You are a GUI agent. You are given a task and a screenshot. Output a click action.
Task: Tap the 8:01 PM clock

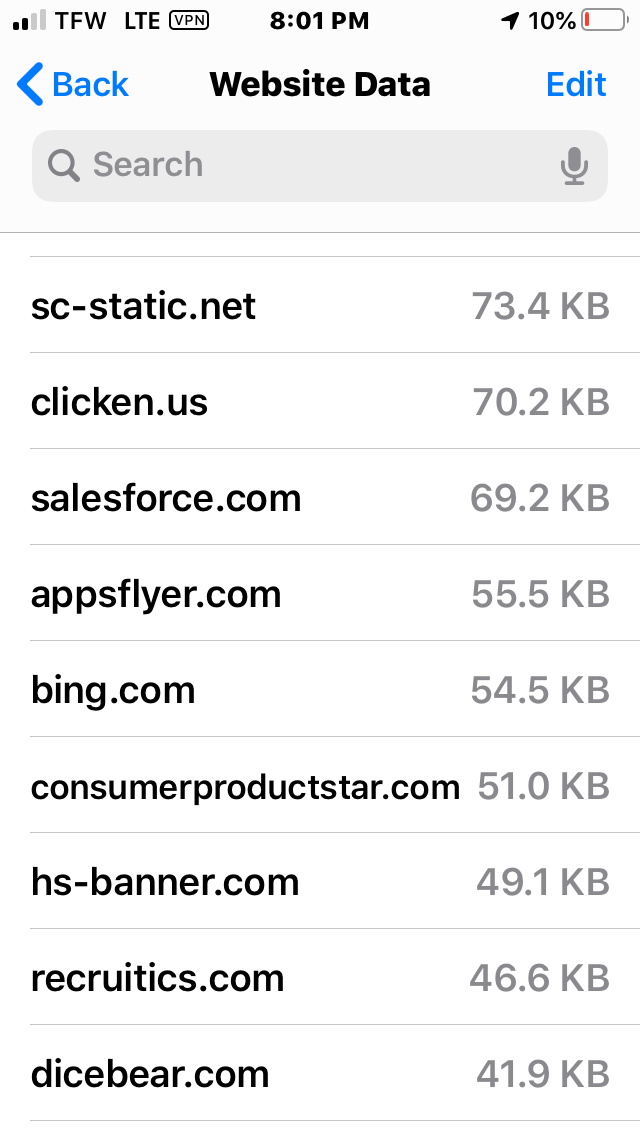point(320,21)
